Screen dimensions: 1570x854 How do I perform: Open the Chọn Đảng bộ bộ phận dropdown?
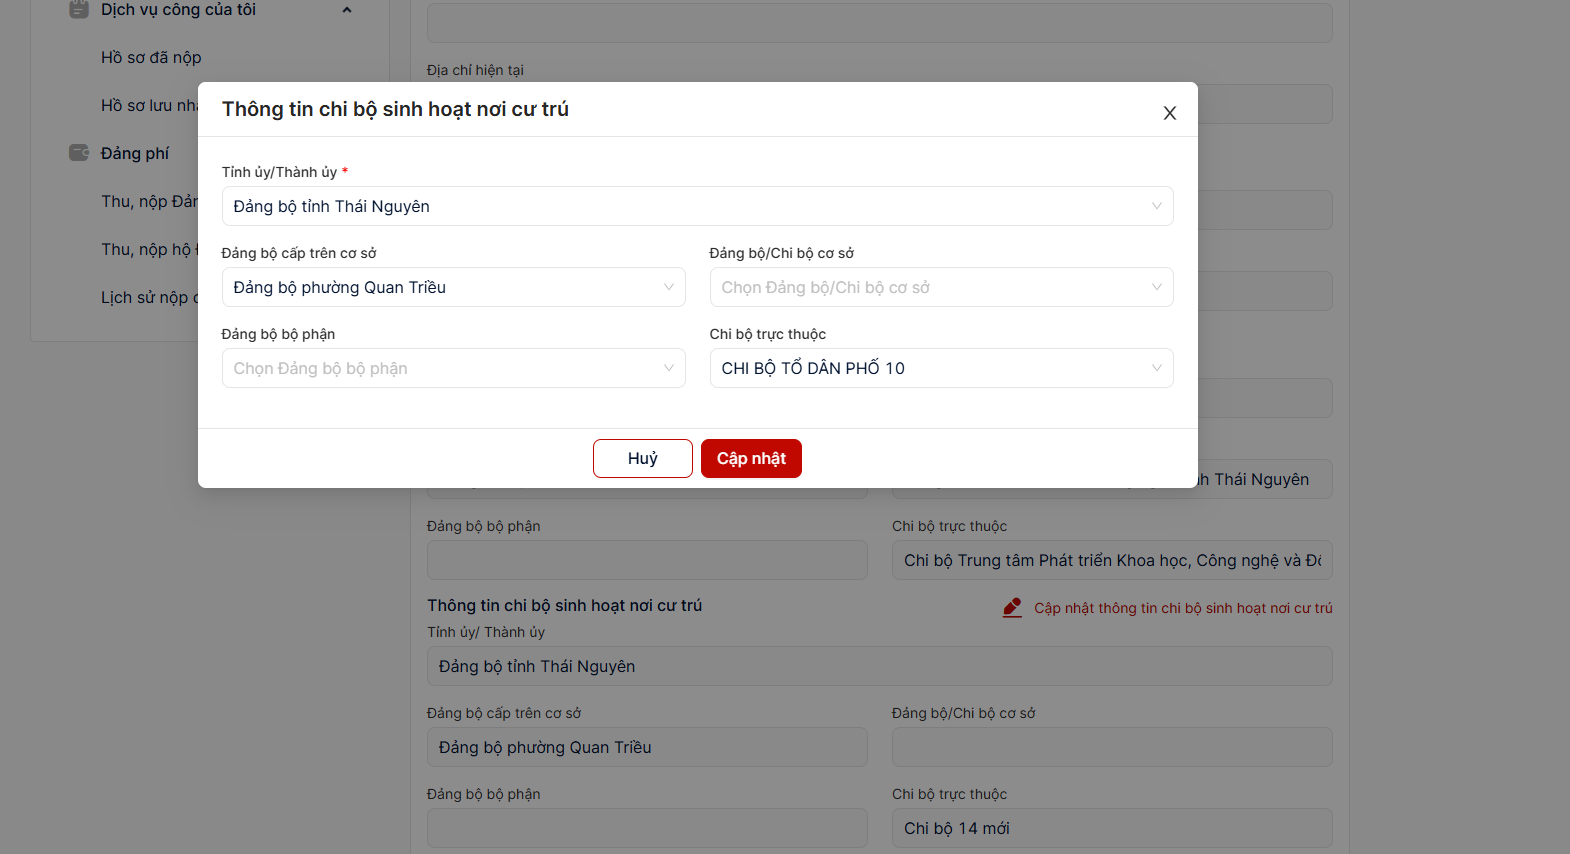tap(453, 368)
